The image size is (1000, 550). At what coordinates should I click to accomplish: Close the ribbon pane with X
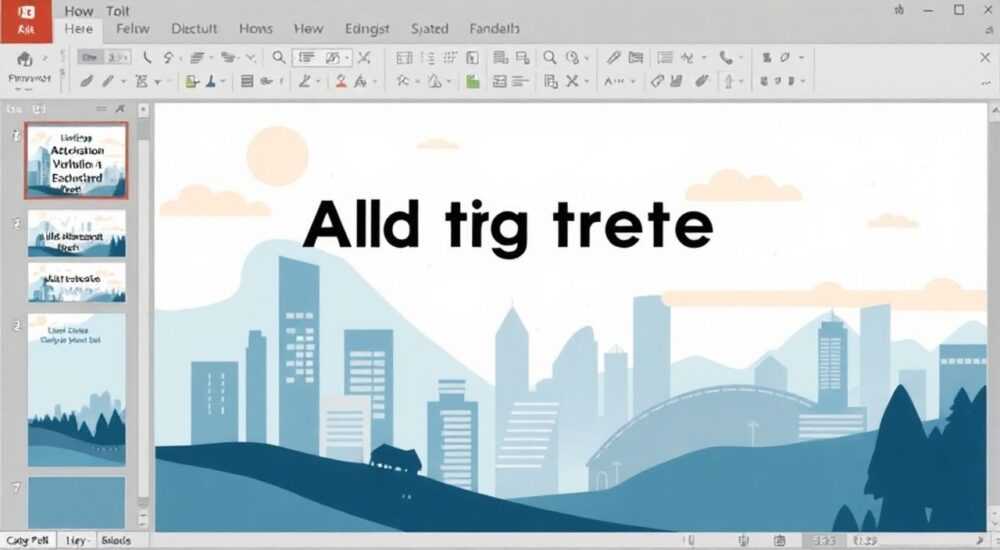[x=985, y=57]
